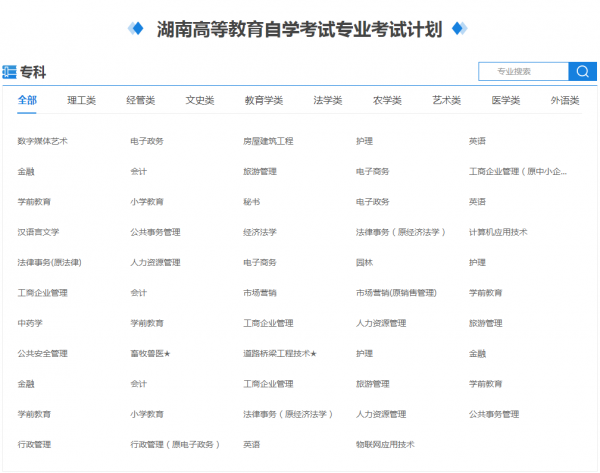Click 公共事务管理 link beside 汉语言文学
This screenshot has height=473, width=600.
[x=155, y=232]
